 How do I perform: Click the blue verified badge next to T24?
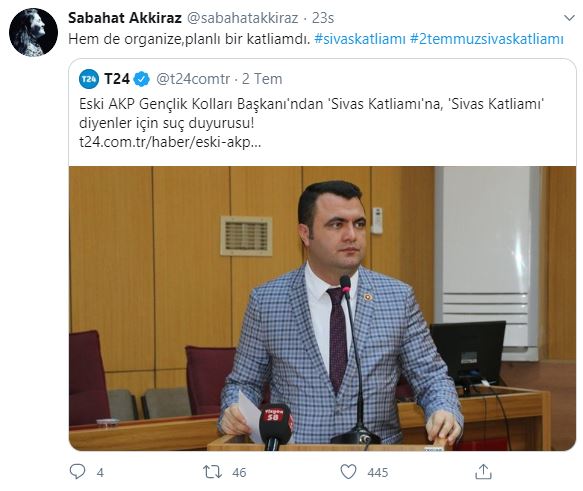(141, 79)
